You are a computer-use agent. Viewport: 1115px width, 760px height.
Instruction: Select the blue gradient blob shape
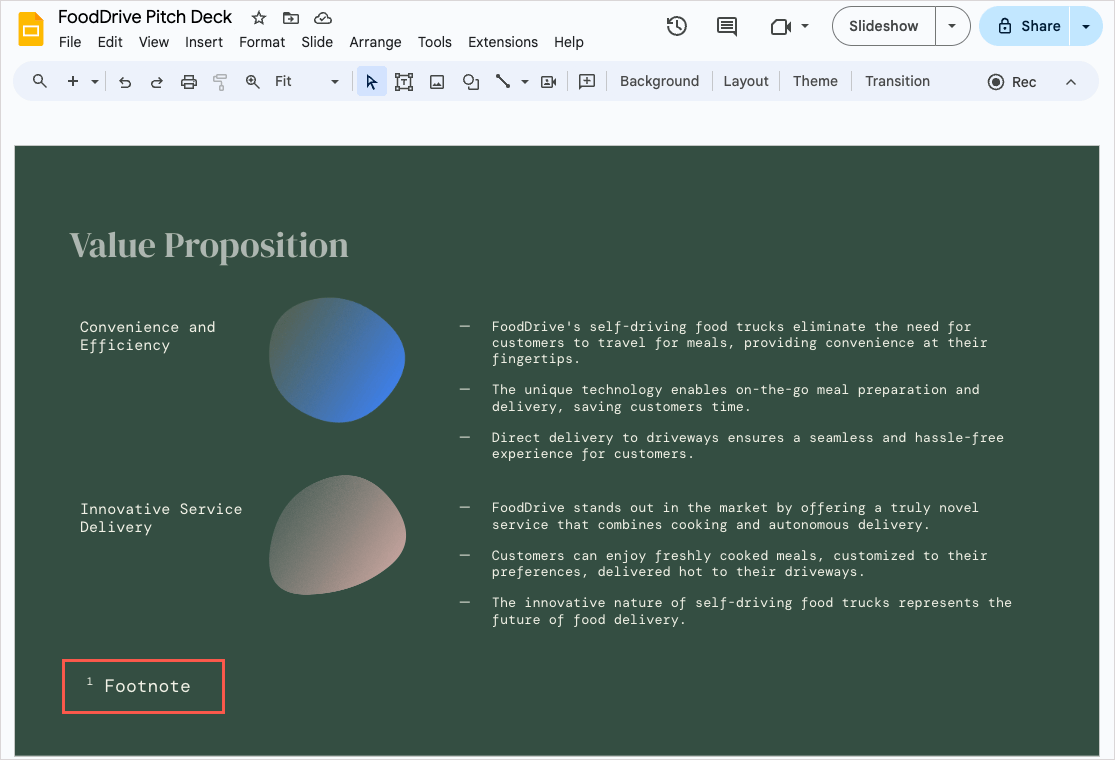[x=337, y=360]
